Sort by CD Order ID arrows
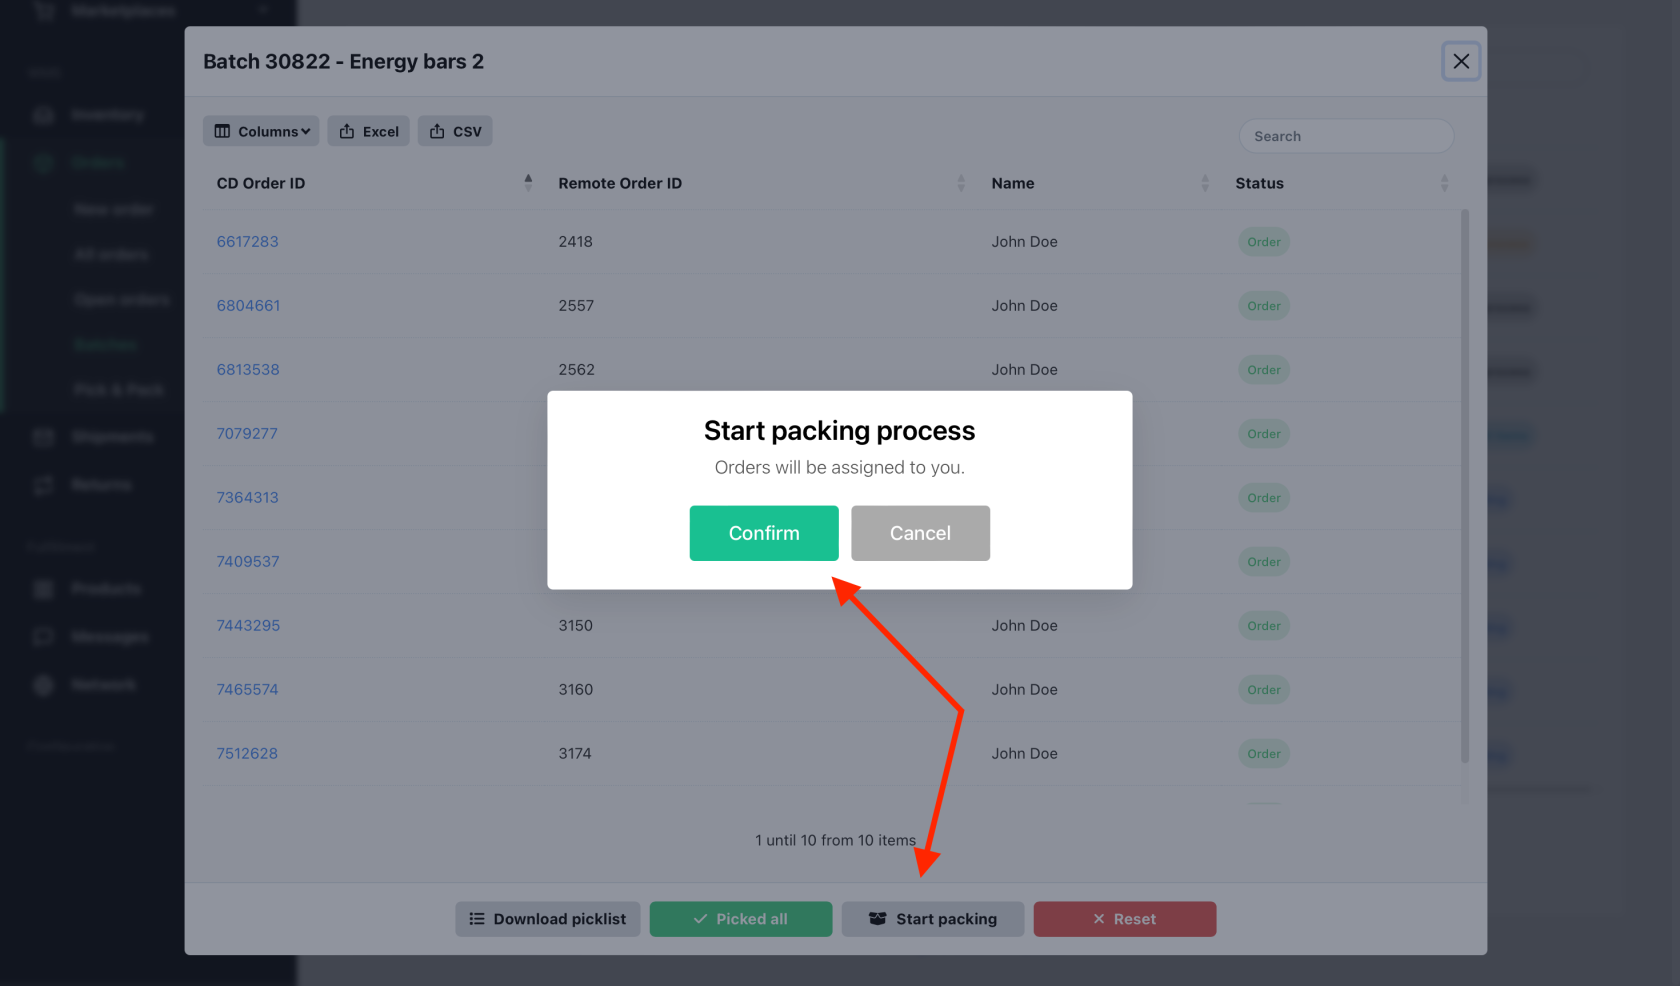1680x986 pixels. (x=528, y=183)
